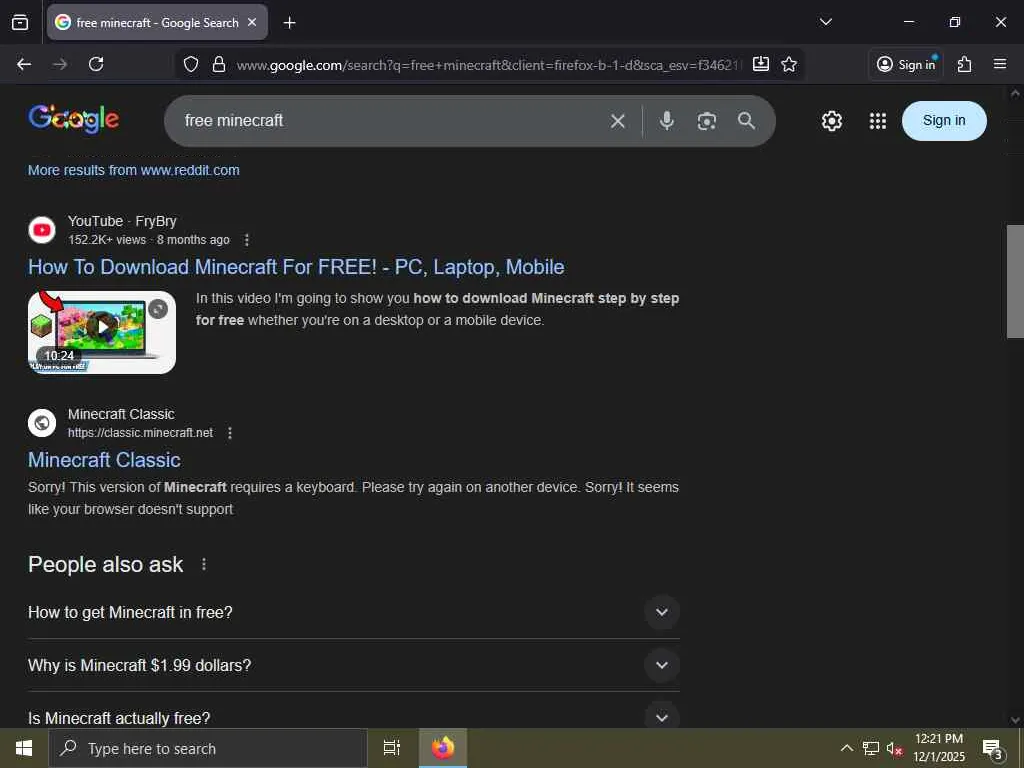Open People also ask options dots
Screen dimensions: 1024x768
(204, 564)
